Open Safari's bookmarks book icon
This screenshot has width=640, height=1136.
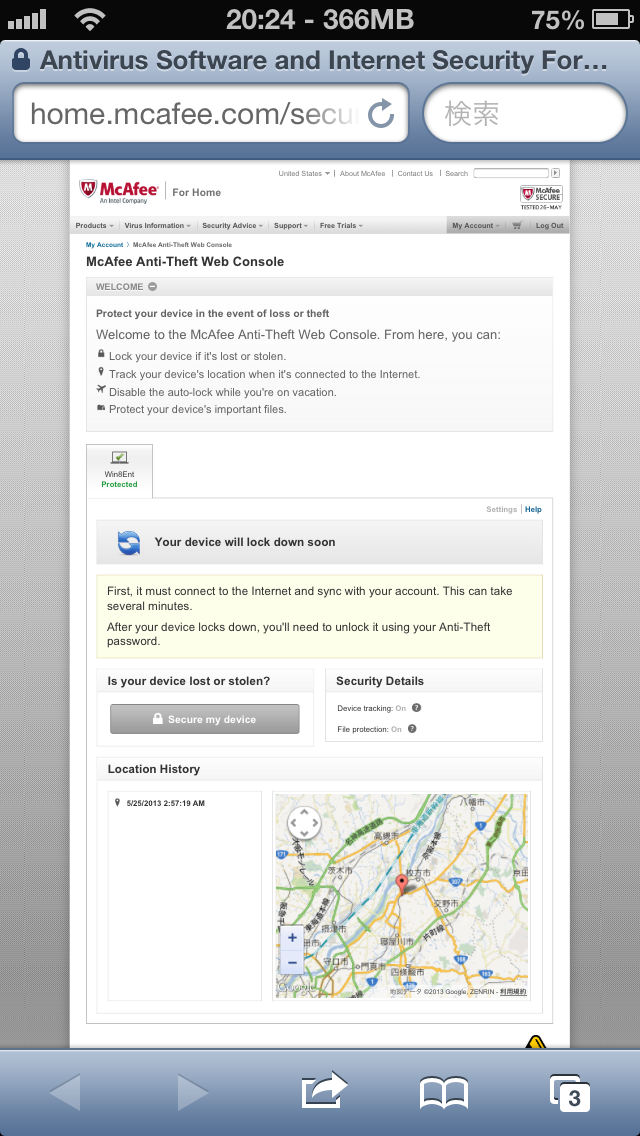[x=444, y=1093]
